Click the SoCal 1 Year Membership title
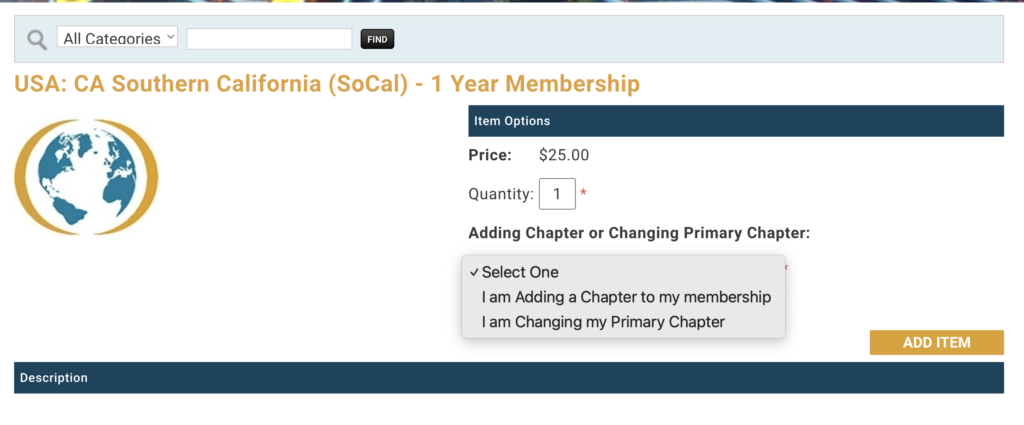1024x425 pixels. click(x=327, y=84)
